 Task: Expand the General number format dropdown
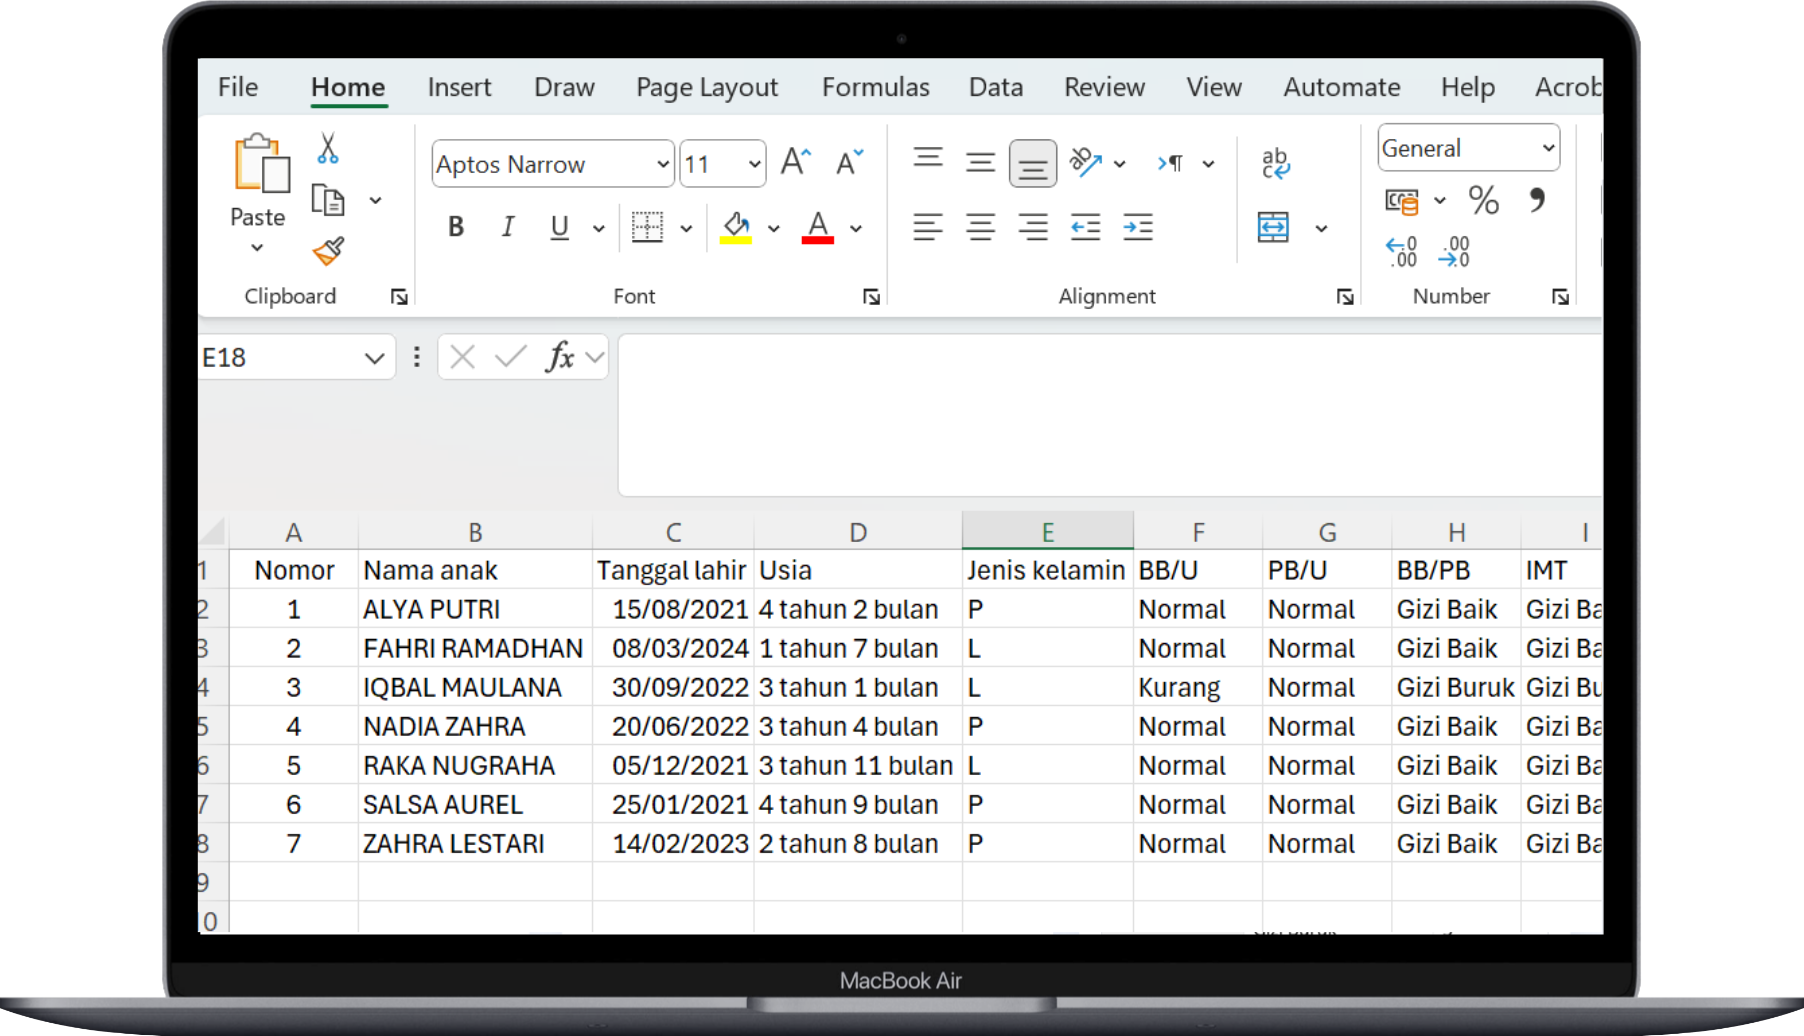click(1548, 149)
